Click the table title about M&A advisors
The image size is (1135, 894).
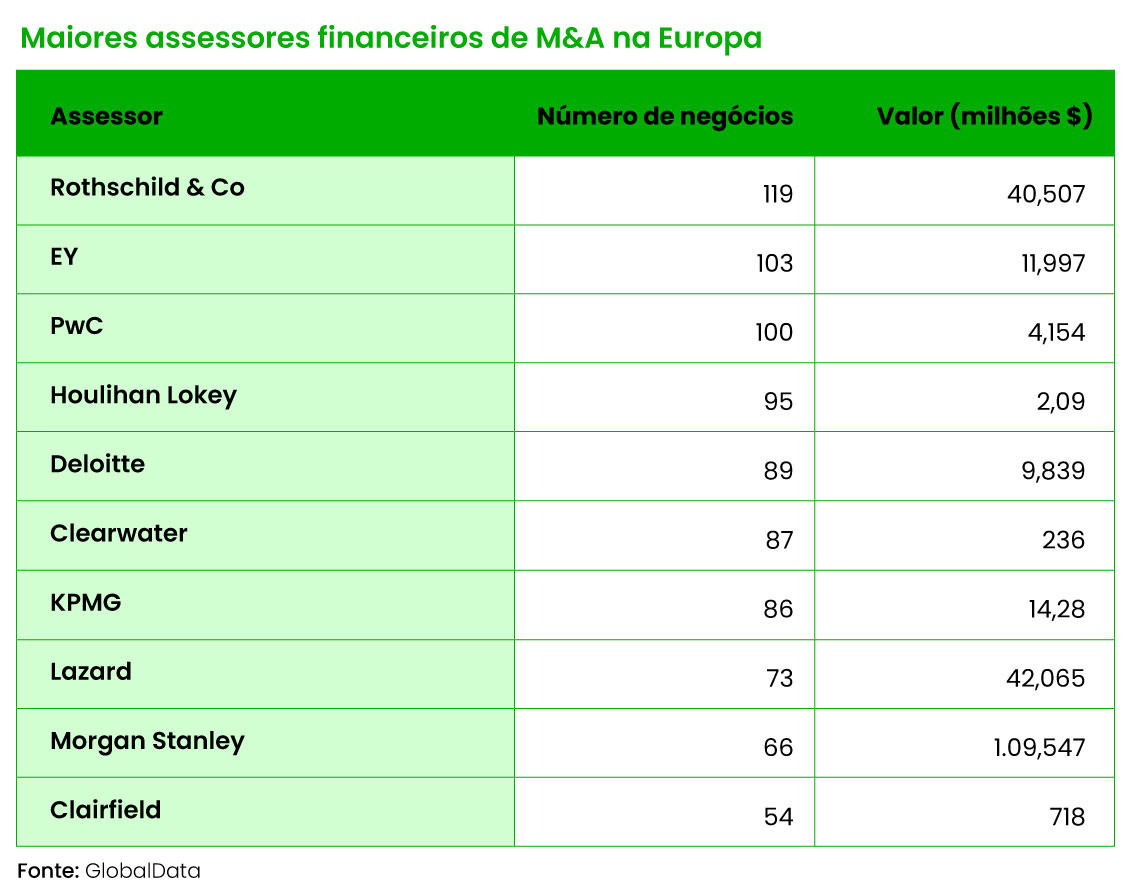click(391, 38)
